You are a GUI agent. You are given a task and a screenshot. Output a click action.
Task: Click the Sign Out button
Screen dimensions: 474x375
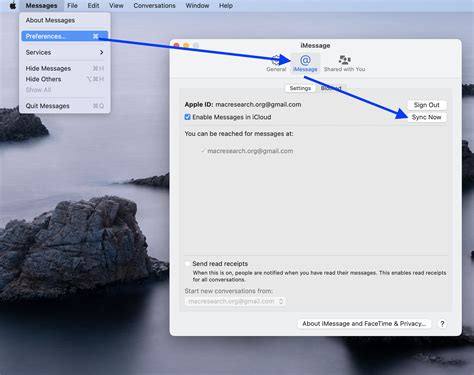(426, 105)
